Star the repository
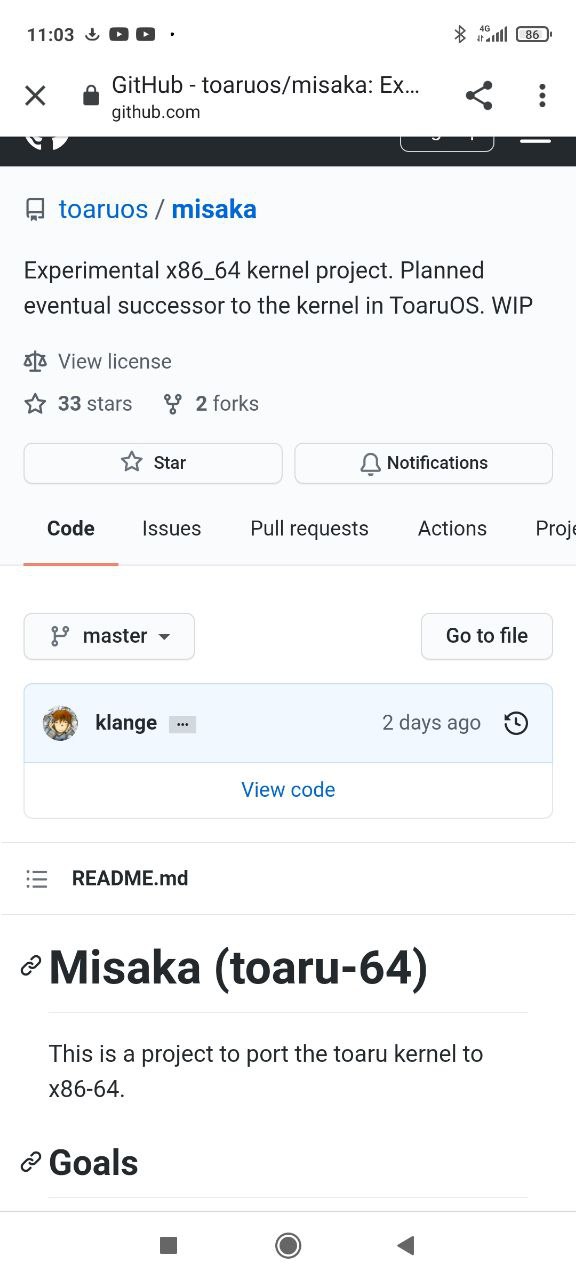The image size is (576, 1280). [153, 463]
